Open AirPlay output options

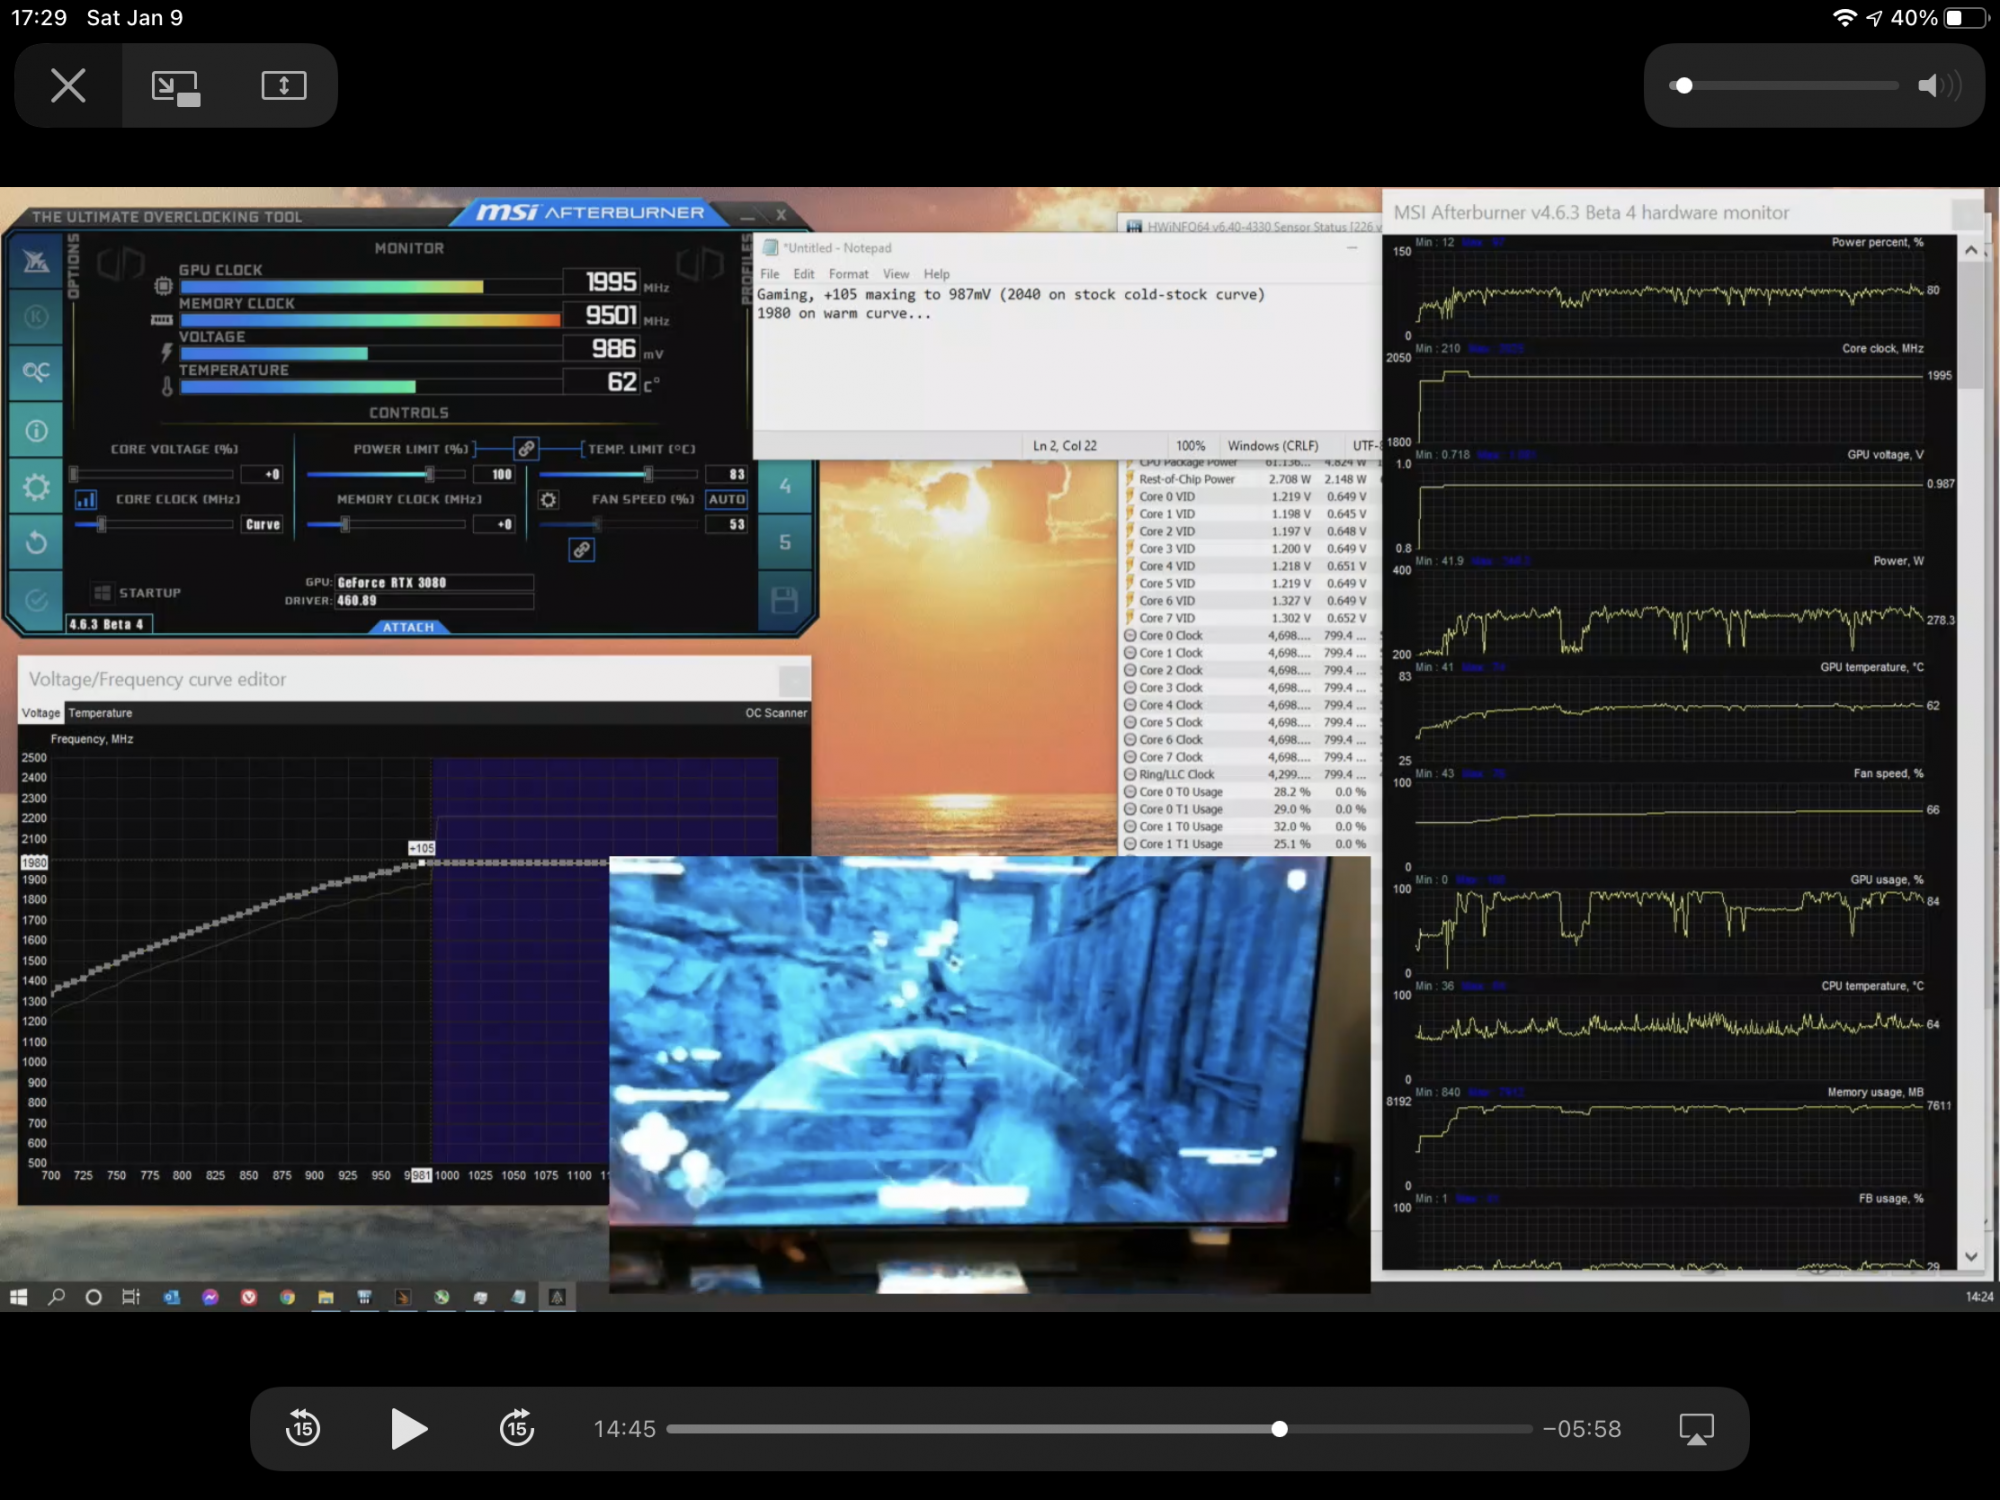pos(1697,1428)
